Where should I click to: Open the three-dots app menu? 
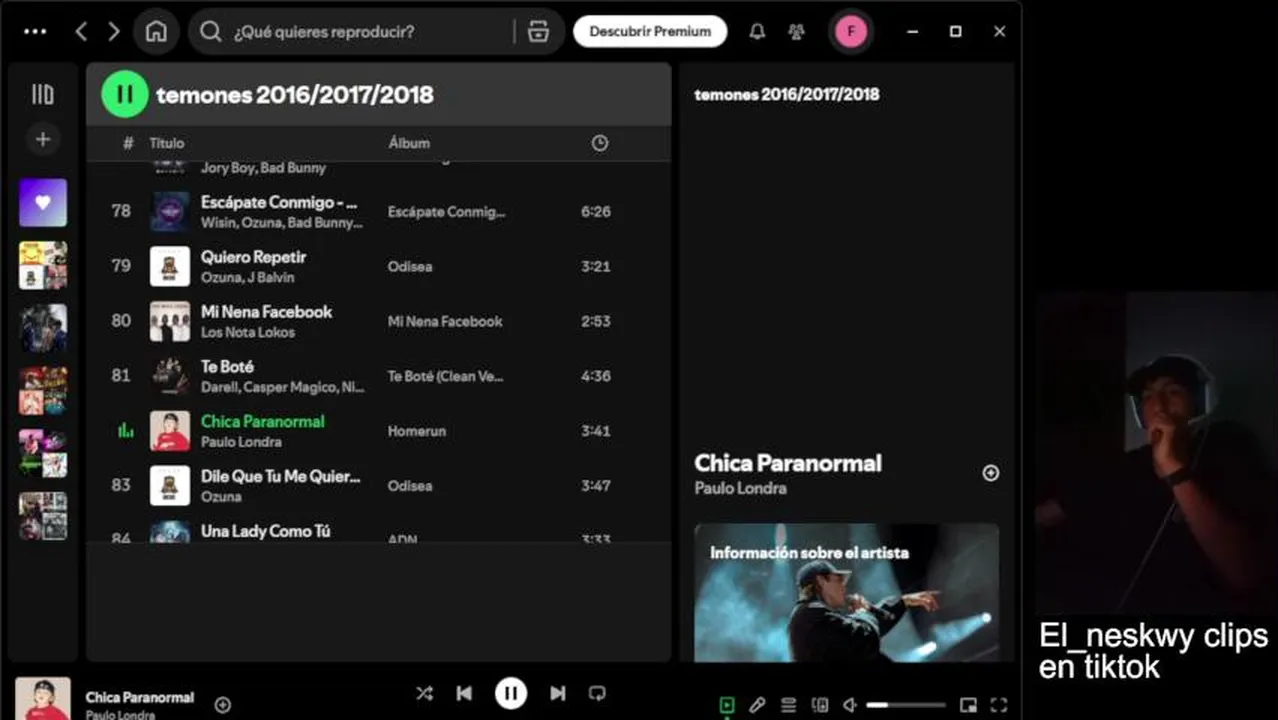pos(35,31)
